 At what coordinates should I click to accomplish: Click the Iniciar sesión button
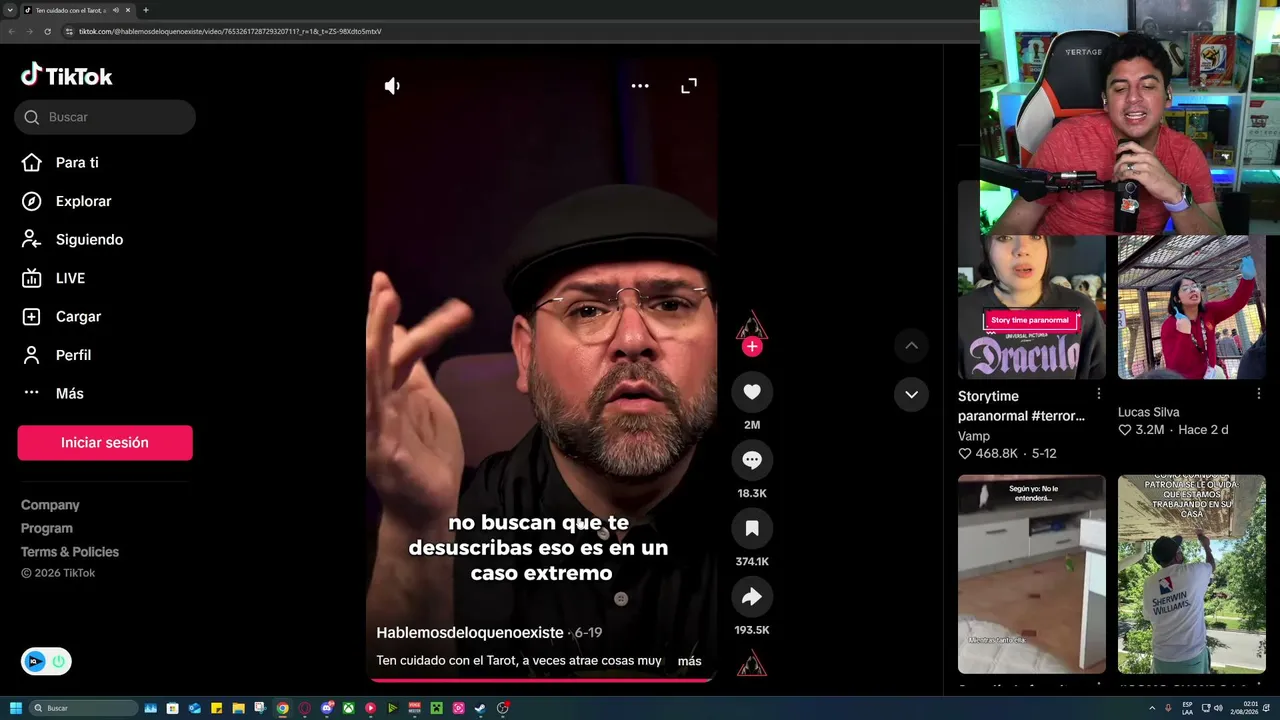point(105,443)
